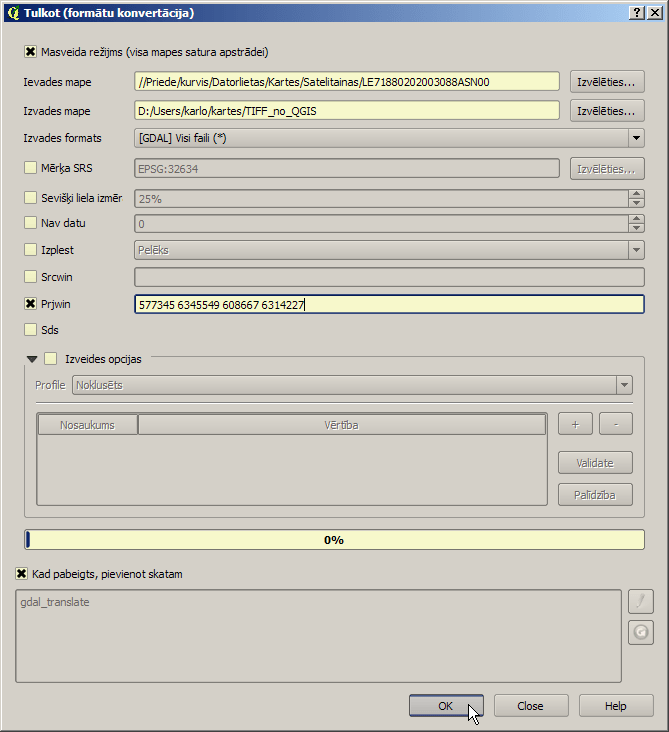Enable the Mērķa SRS checkbox
The width and height of the screenshot is (669, 732).
tap(30, 168)
